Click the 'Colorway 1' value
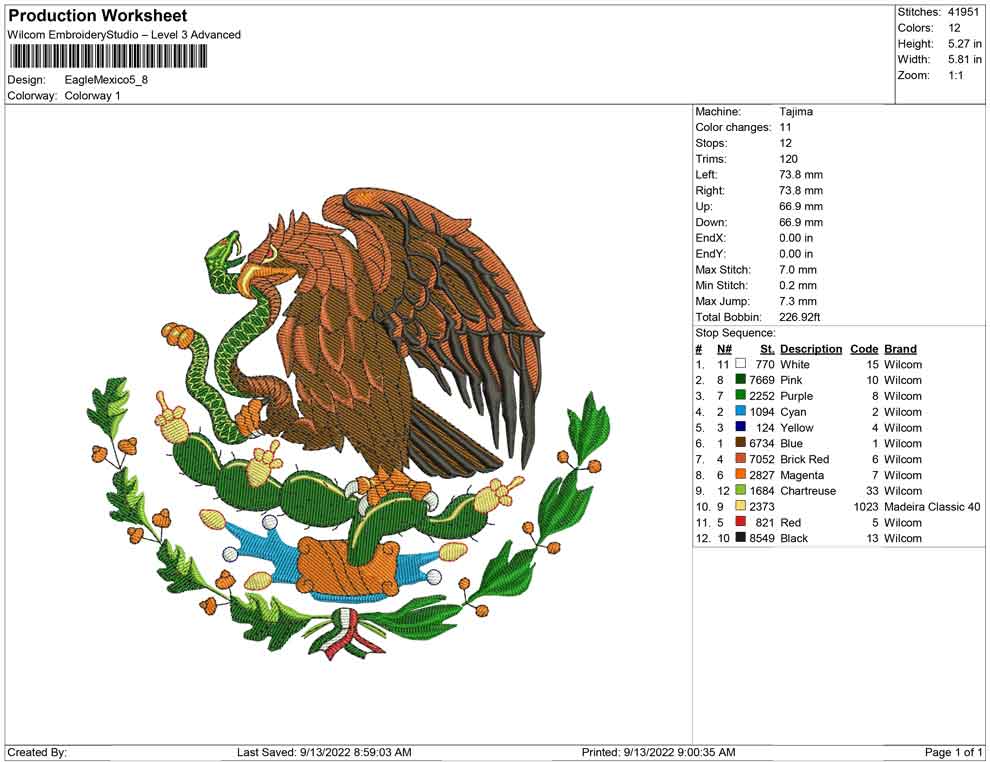Screen dimensions: 990x762 tap(92, 96)
